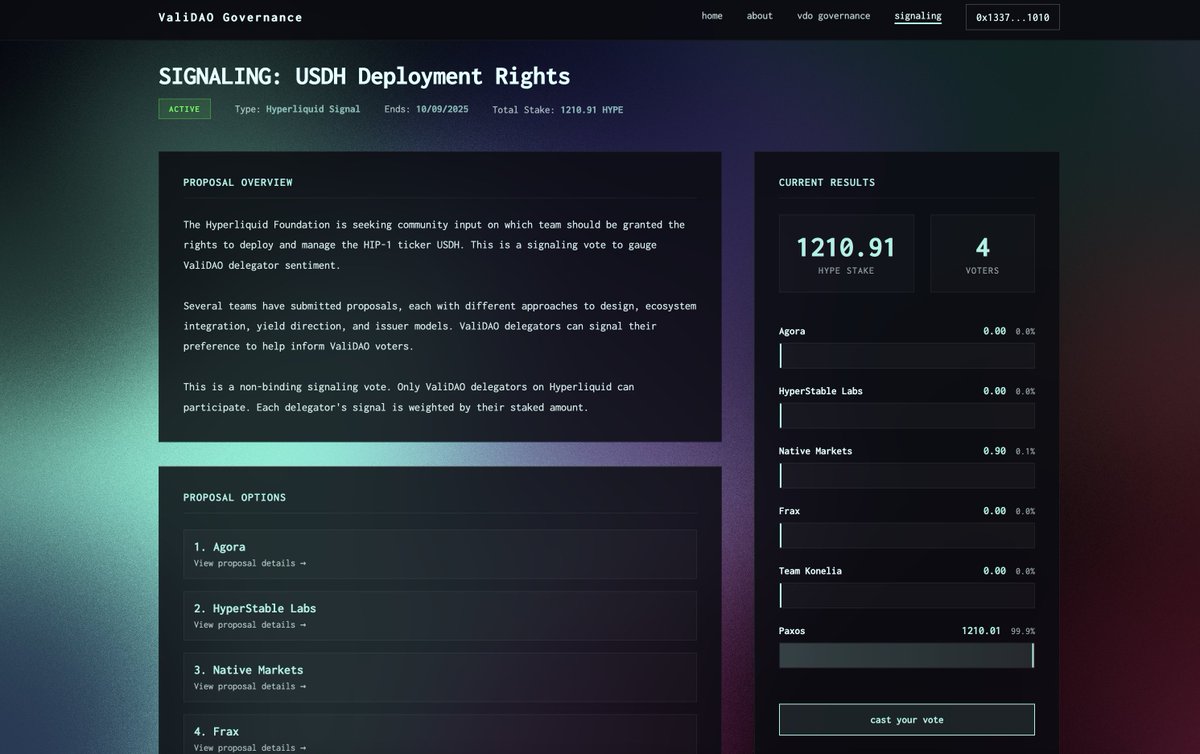Click the Agora result progress bar
Image resolution: width=1200 pixels, height=754 pixels.
coord(906,356)
